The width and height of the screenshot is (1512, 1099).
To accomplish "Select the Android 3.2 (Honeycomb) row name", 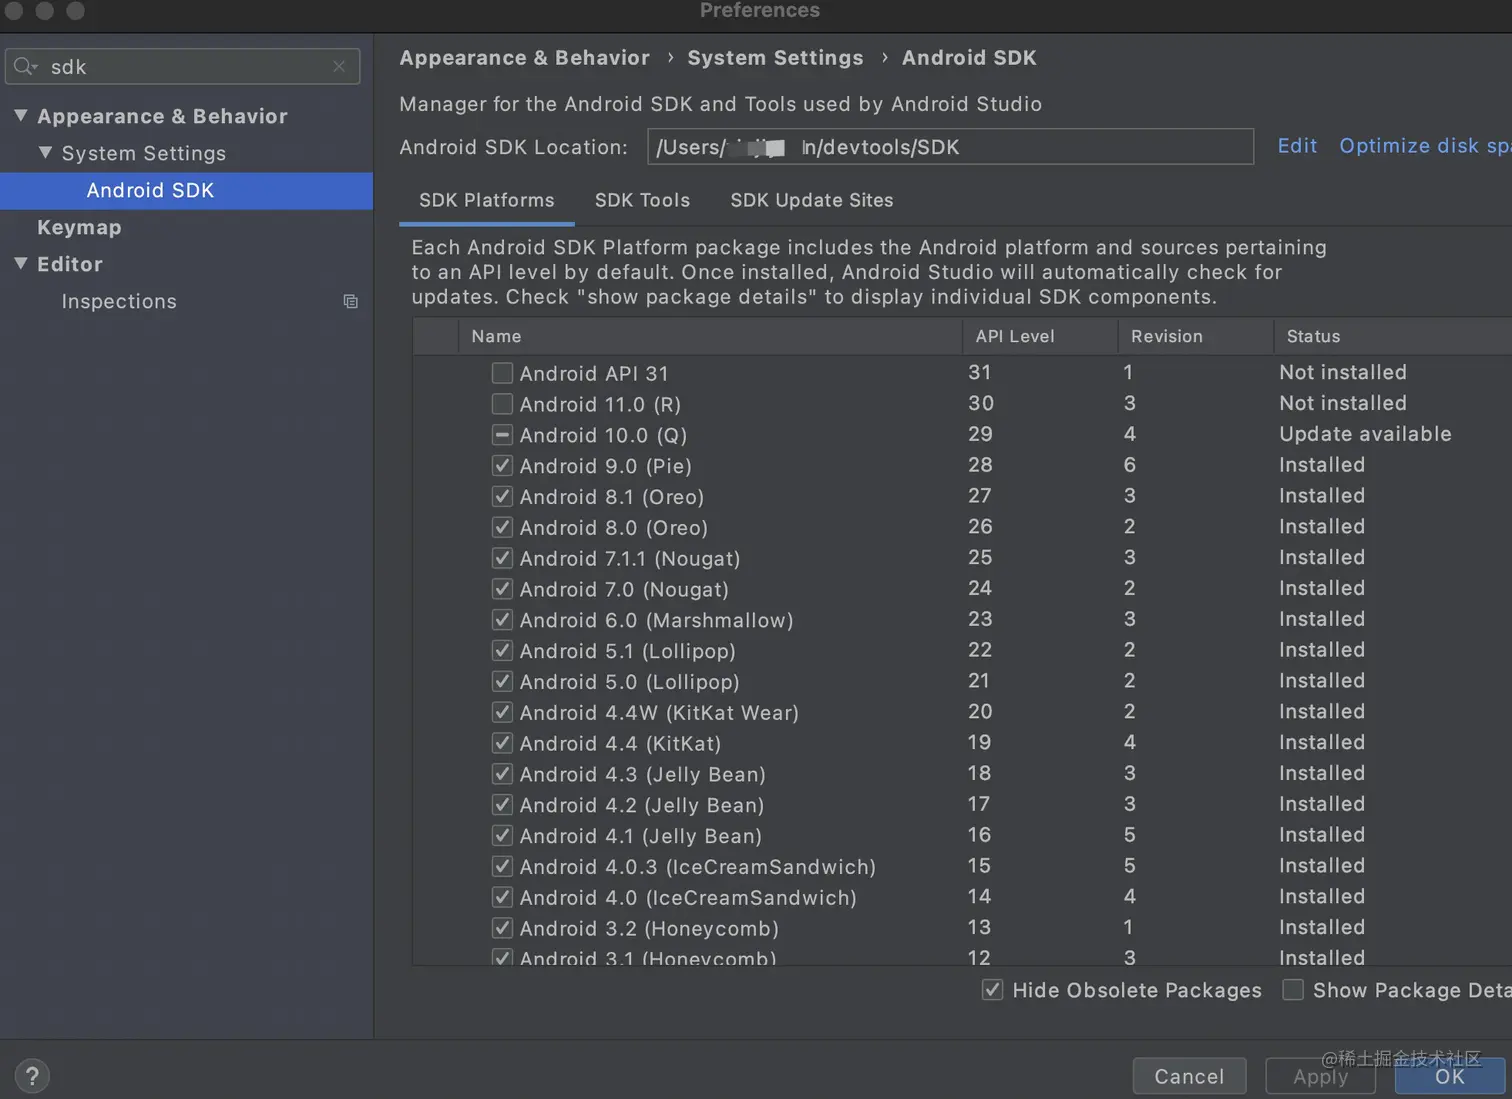I will [649, 928].
